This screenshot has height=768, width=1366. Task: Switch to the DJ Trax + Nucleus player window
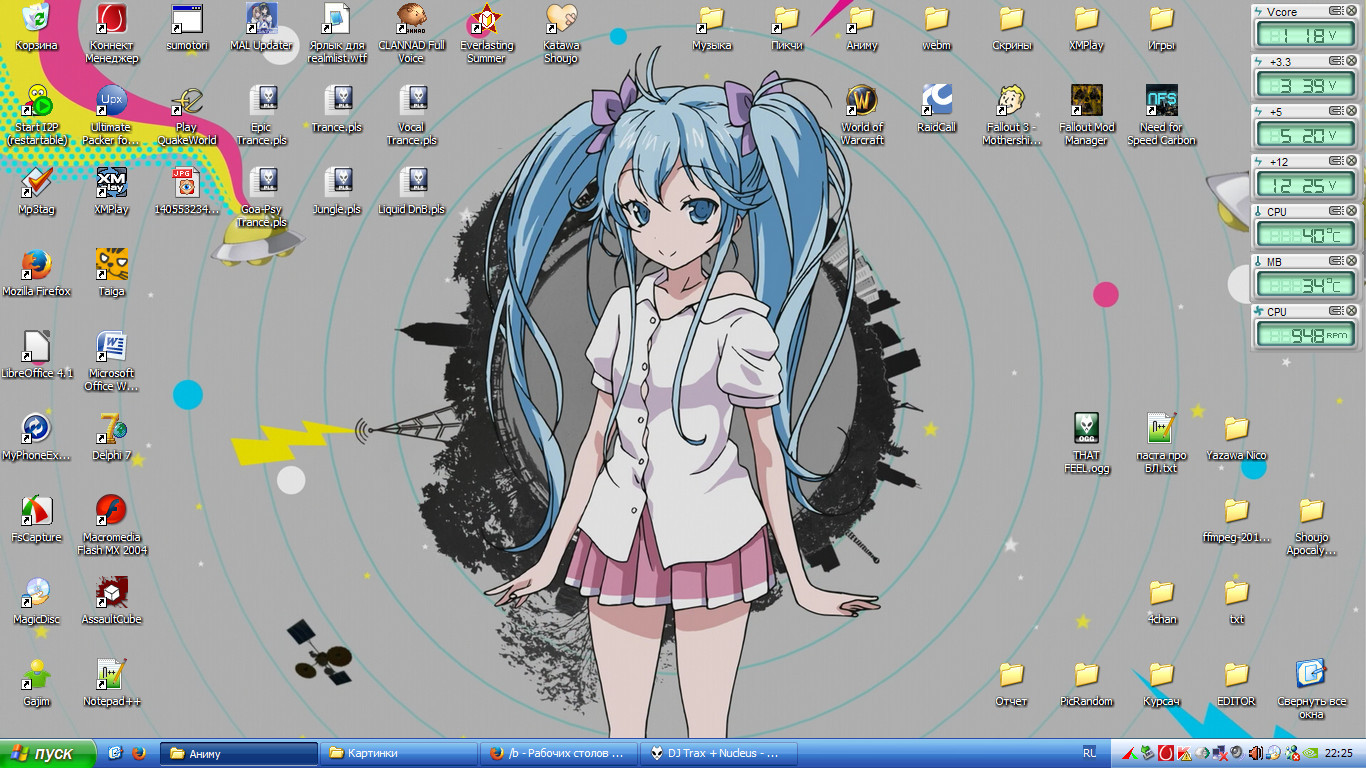pyautogui.click(x=717, y=753)
